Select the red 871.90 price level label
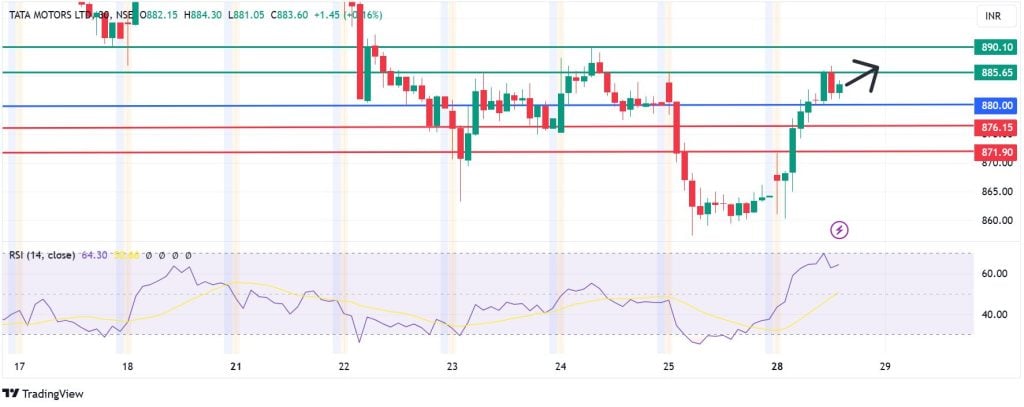This screenshot has height=407, width=1024. (x=996, y=152)
